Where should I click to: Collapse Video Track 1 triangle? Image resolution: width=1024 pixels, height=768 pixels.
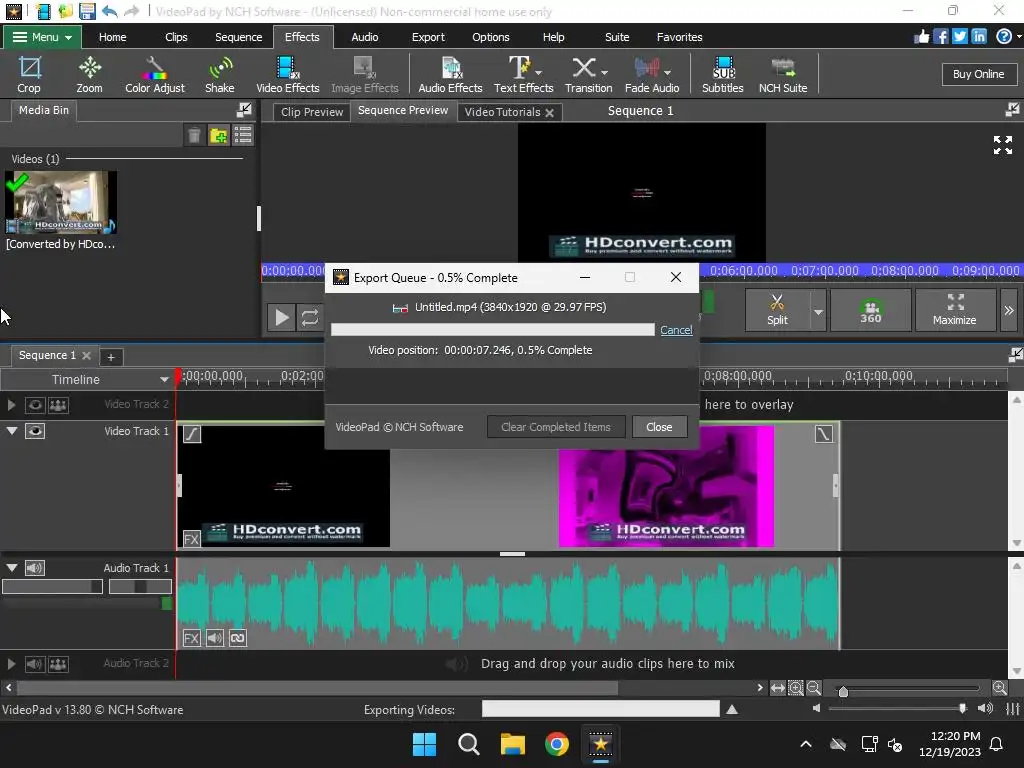11,431
